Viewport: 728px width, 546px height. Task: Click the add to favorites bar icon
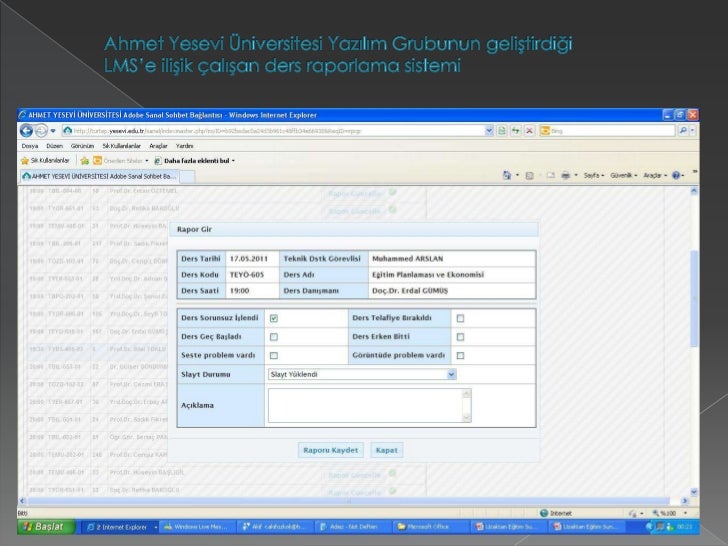point(84,161)
